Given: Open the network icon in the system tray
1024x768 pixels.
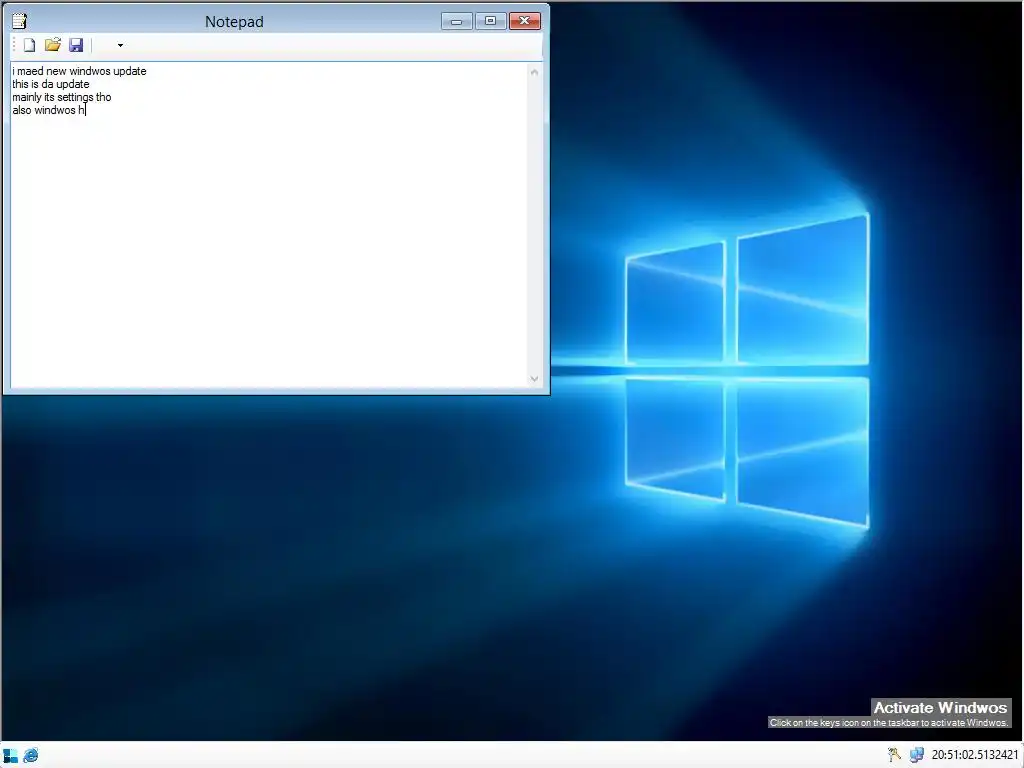Looking at the screenshot, I should (x=917, y=755).
